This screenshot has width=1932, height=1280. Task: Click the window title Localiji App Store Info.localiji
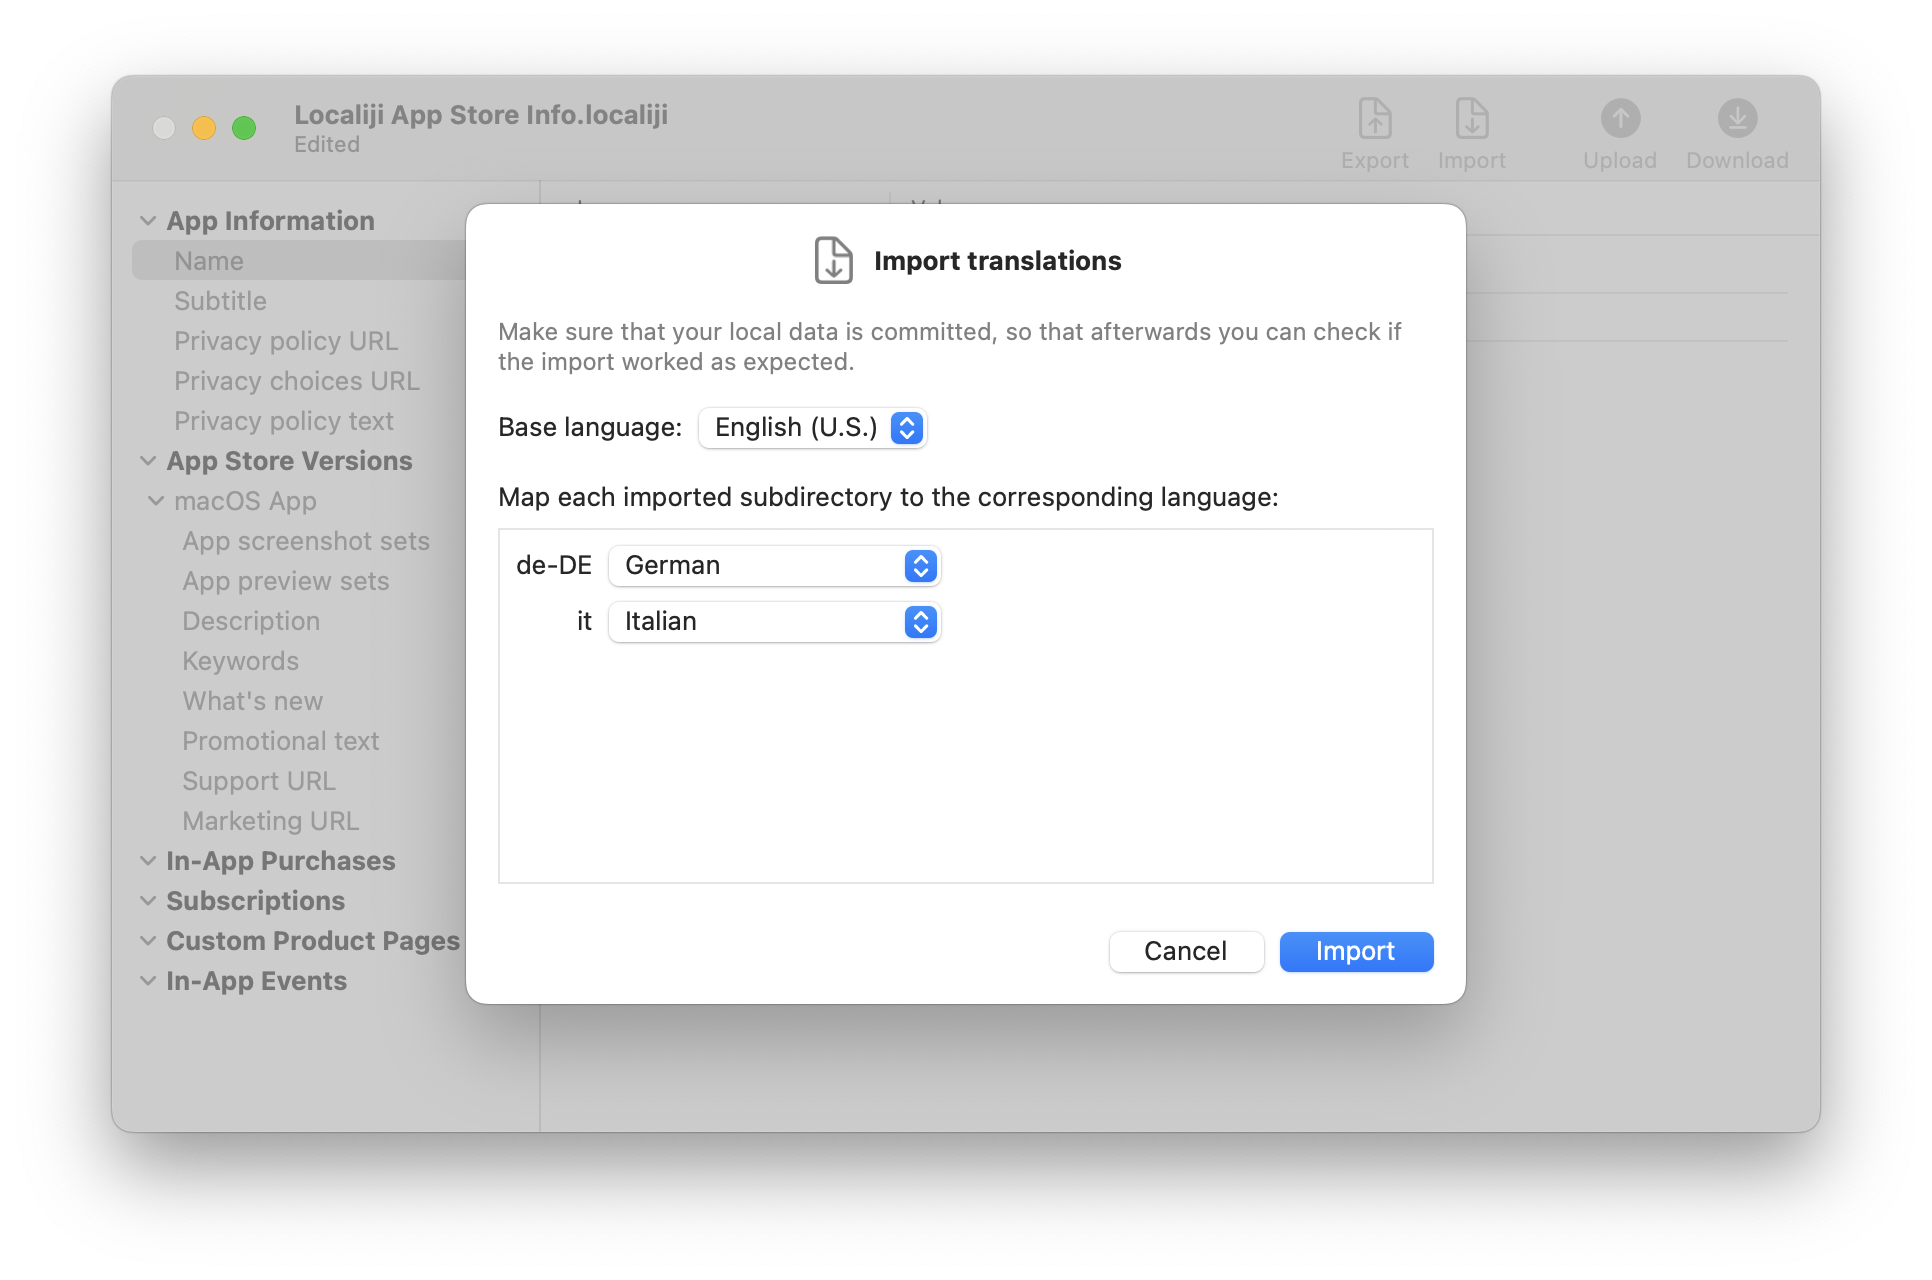481,115
